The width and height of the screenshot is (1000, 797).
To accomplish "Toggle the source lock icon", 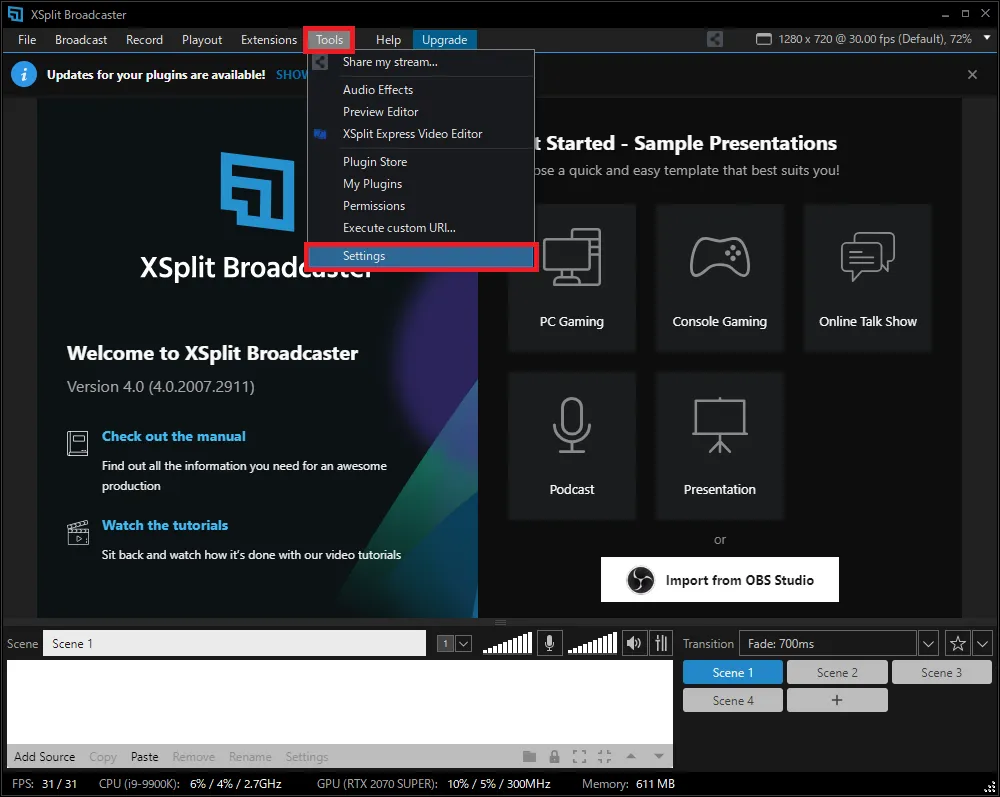I will point(554,757).
